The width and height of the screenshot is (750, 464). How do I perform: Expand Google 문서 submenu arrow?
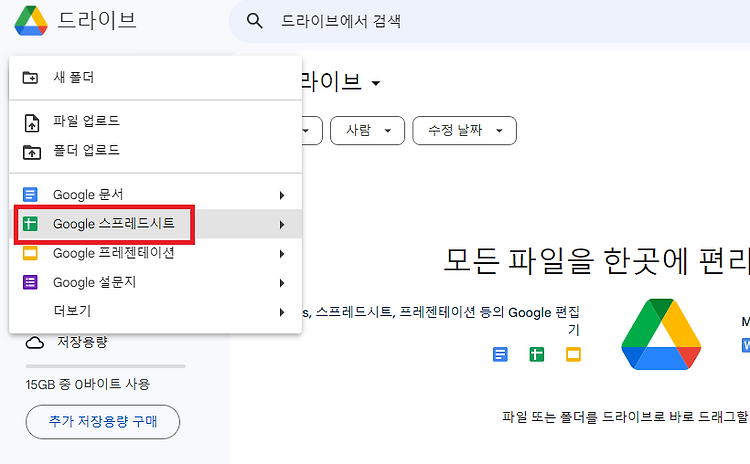click(x=282, y=195)
